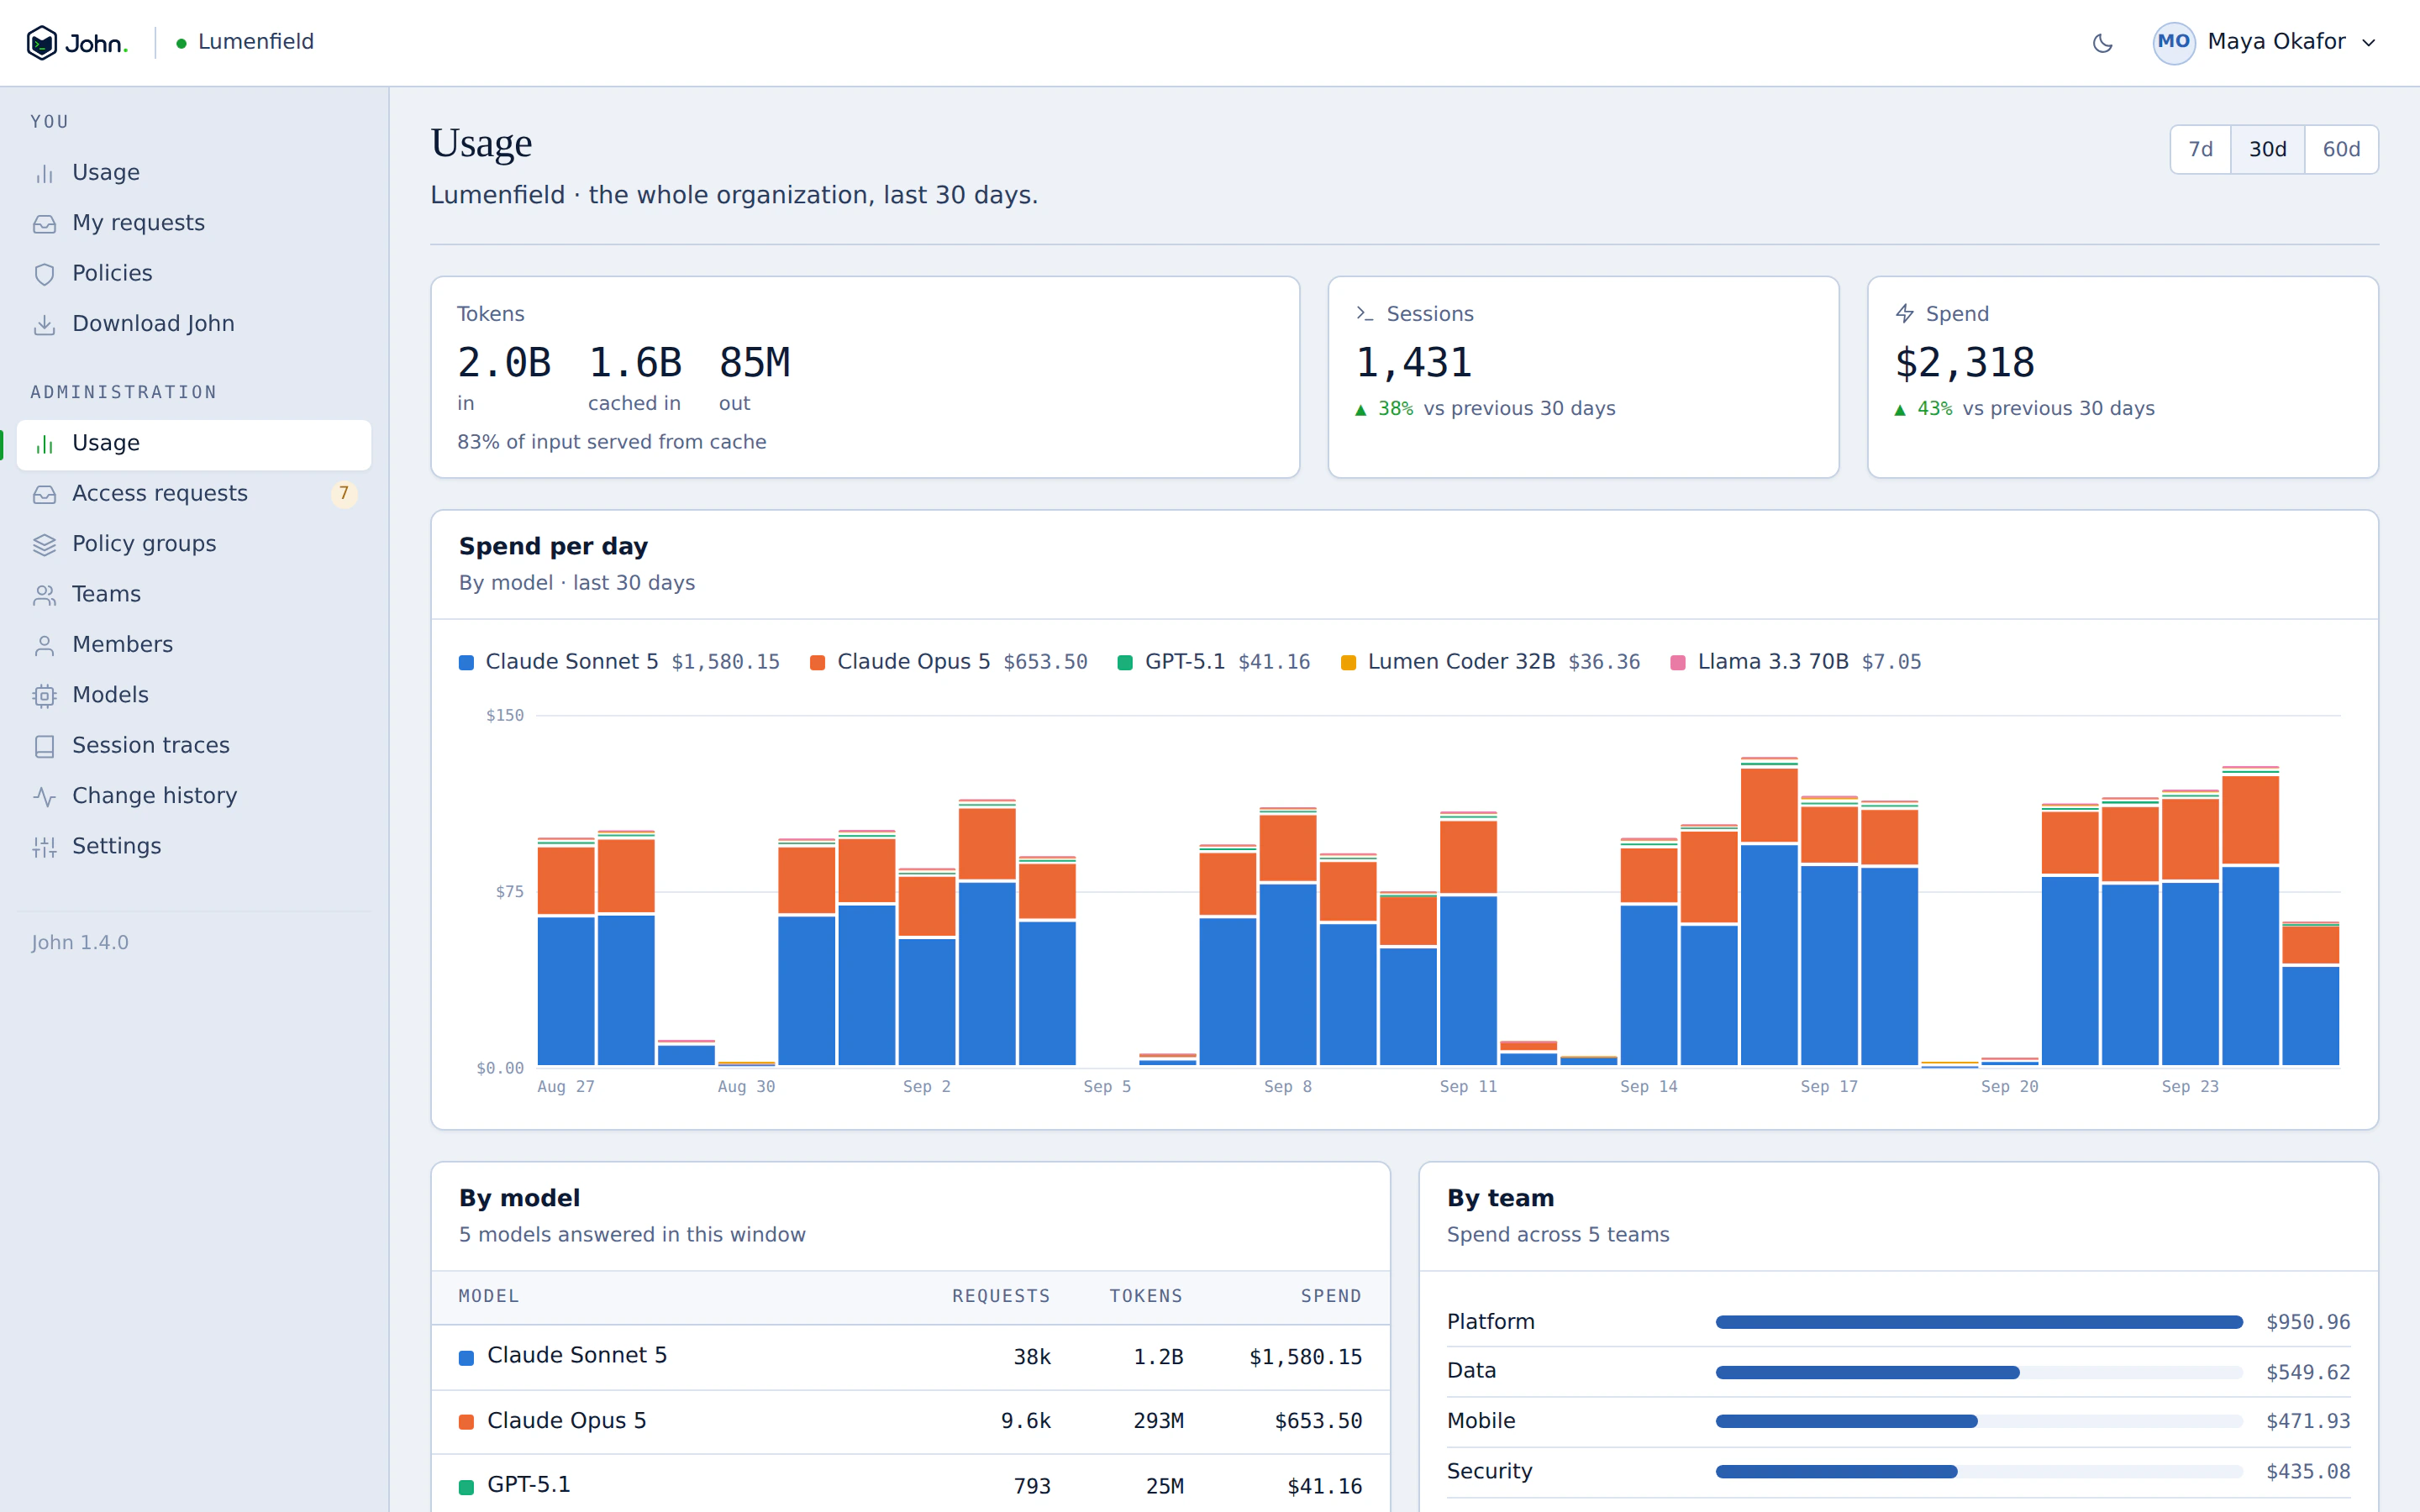Click the bar-chart icon beside Administration Usage
This screenshot has height=1512, width=2420.
(x=44, y=444)
